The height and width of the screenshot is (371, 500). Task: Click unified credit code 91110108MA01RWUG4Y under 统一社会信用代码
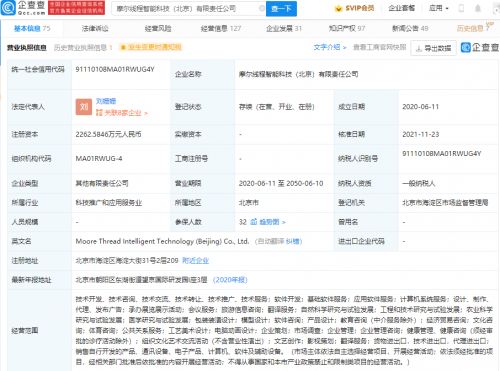coord(115,69)
